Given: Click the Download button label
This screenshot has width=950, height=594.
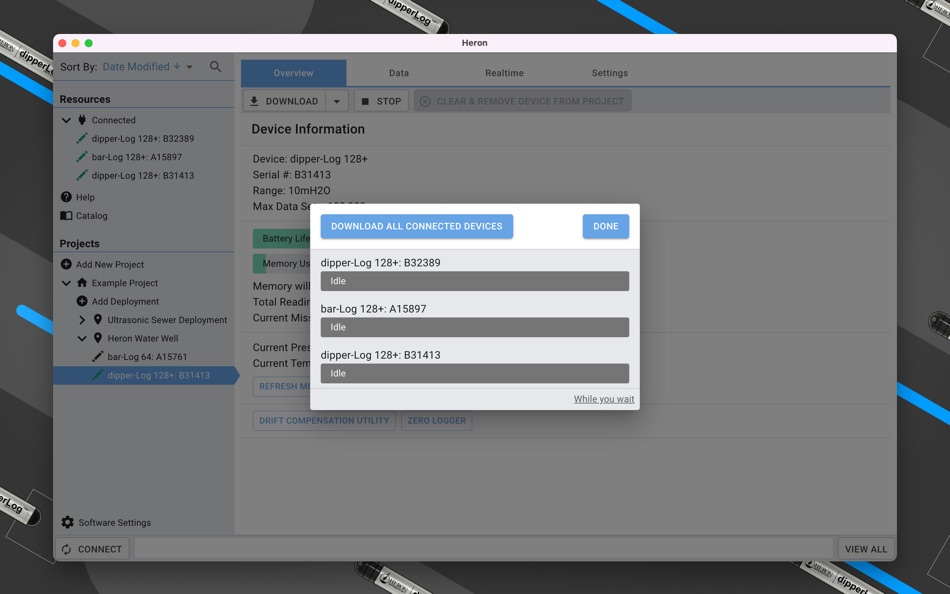Looking at the screenshot, I should pos(291,101).
